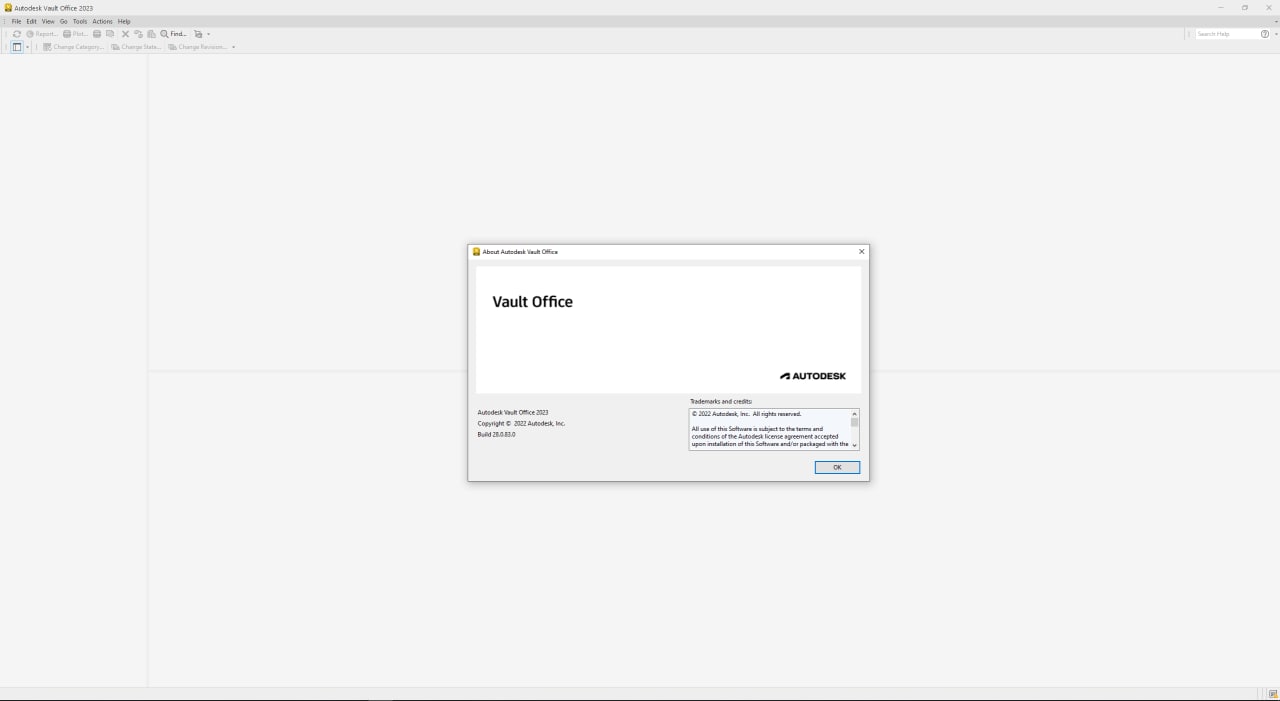Click the Delete X toolbar icon
This screenshot has width=1280, height=701.
(x=125, y=34)
